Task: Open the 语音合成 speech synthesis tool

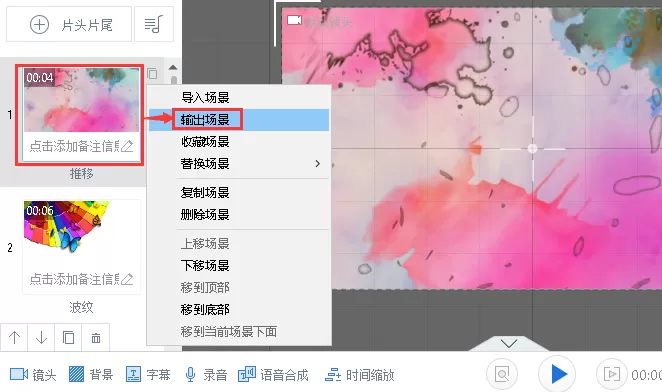Action: [x=274, y=375]
